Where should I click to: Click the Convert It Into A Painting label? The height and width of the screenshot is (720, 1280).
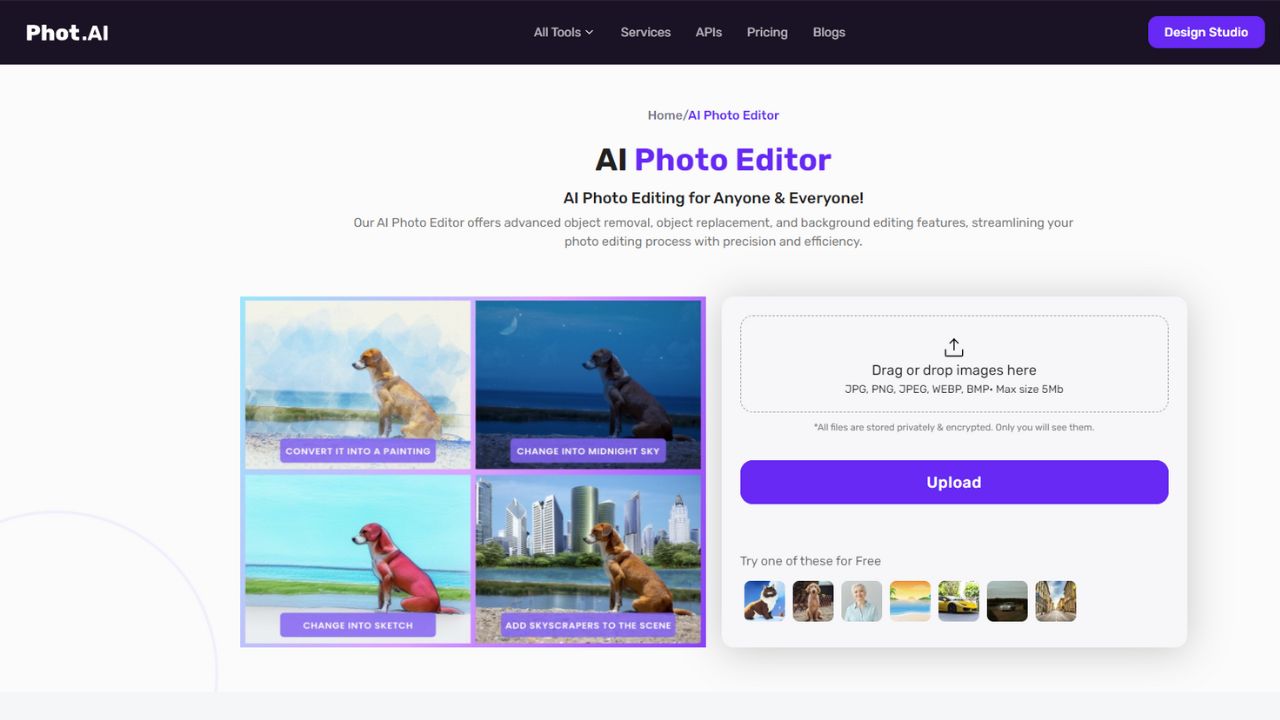(x=358, y=451)
